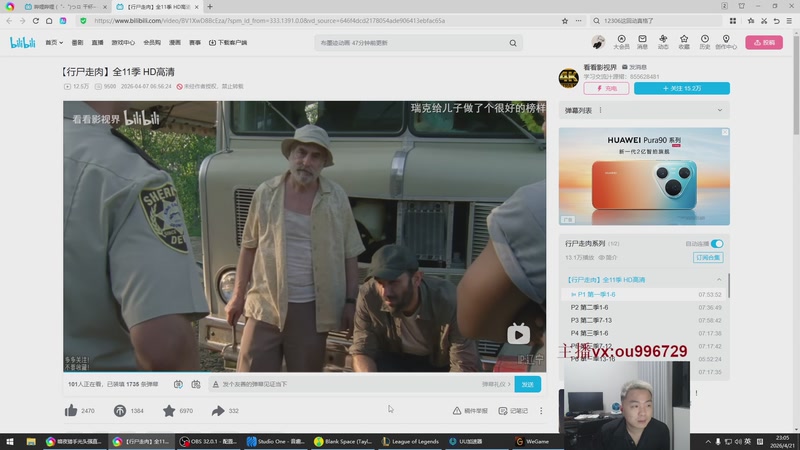800x450 pixels.
Task: Share the video with arrow icon
Action: point(218,411)
